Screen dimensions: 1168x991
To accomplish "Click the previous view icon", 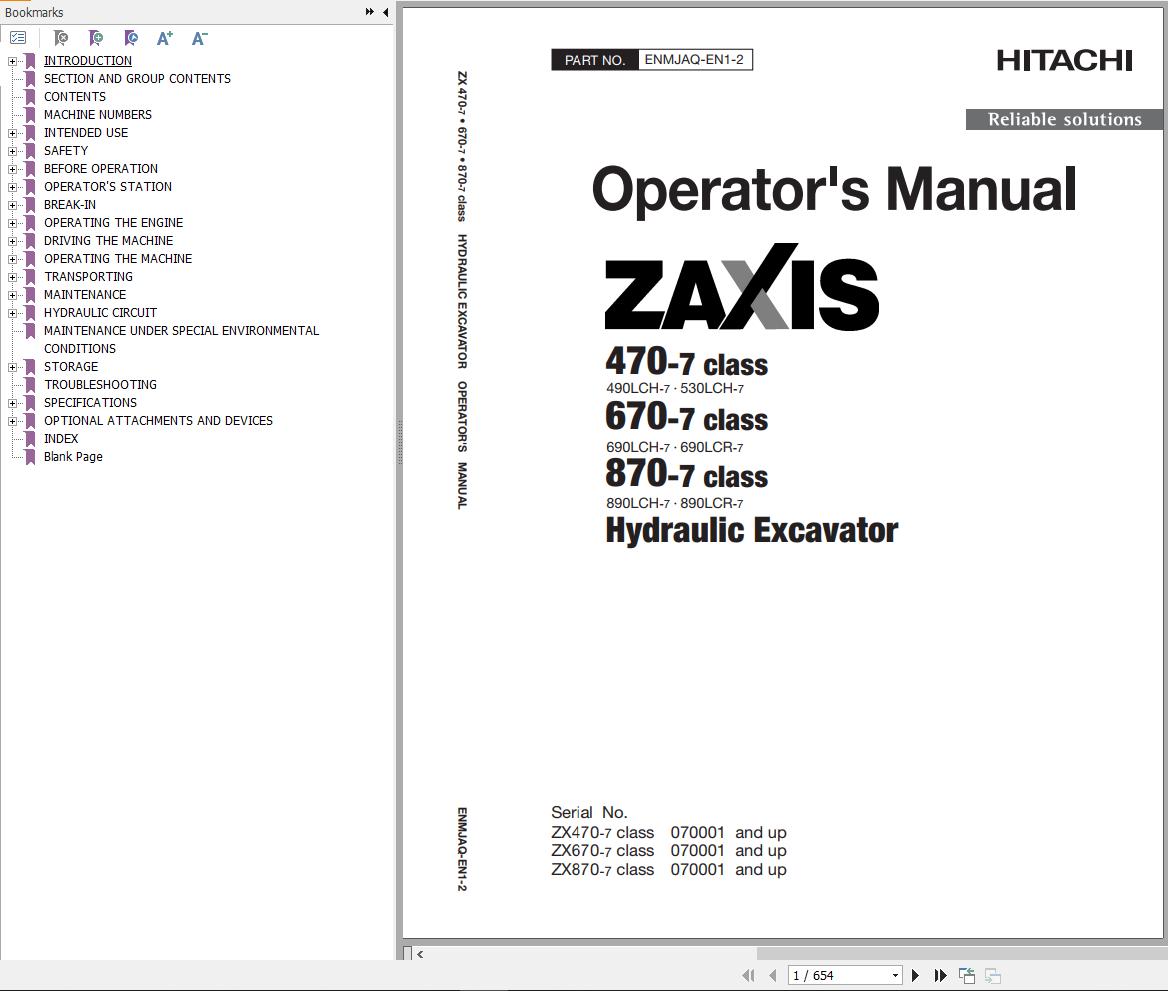I will click(x=967, y=975).
